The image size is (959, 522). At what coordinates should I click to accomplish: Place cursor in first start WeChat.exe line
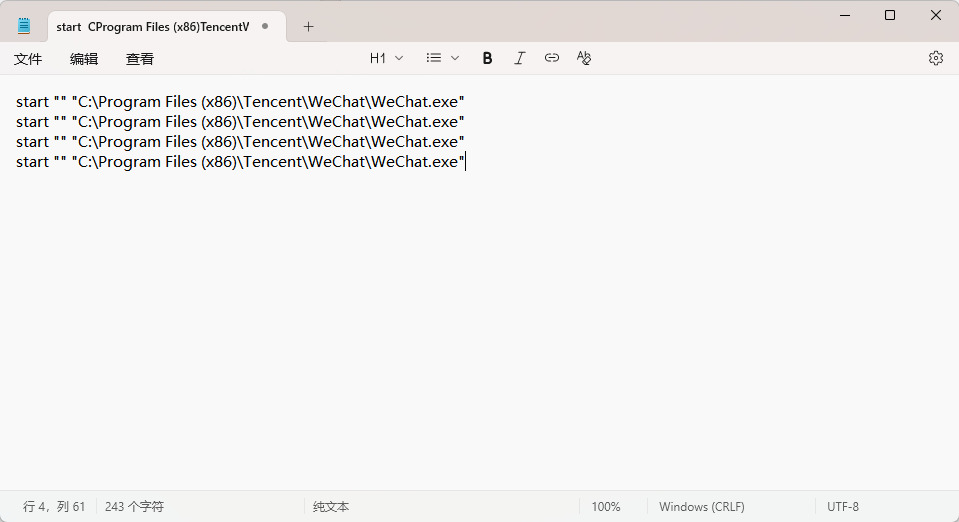pyautogui.click(x=240, y=102)
